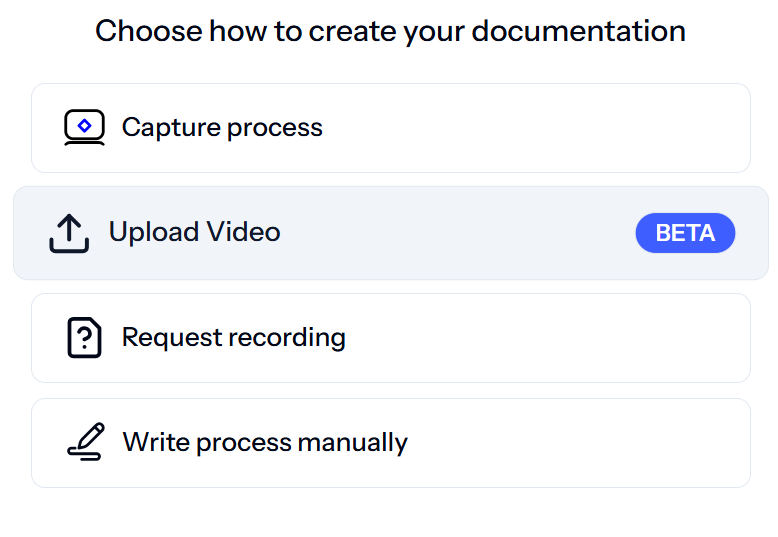Click the upload arrow icon

pyautogui.click(x=69, y=233)
